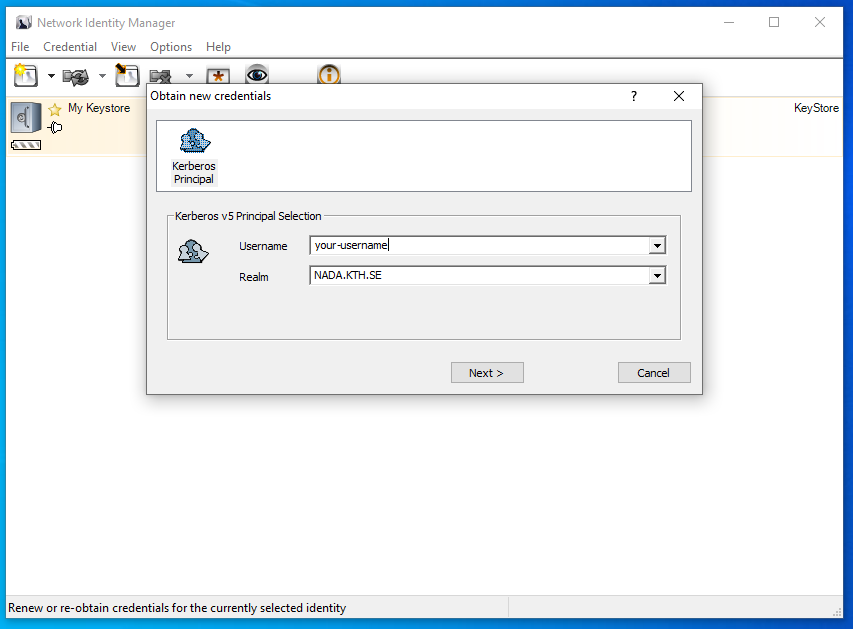Screen dimensions: 853x629
Task: Open the Credential menu
Action: [x=70, y=47]
